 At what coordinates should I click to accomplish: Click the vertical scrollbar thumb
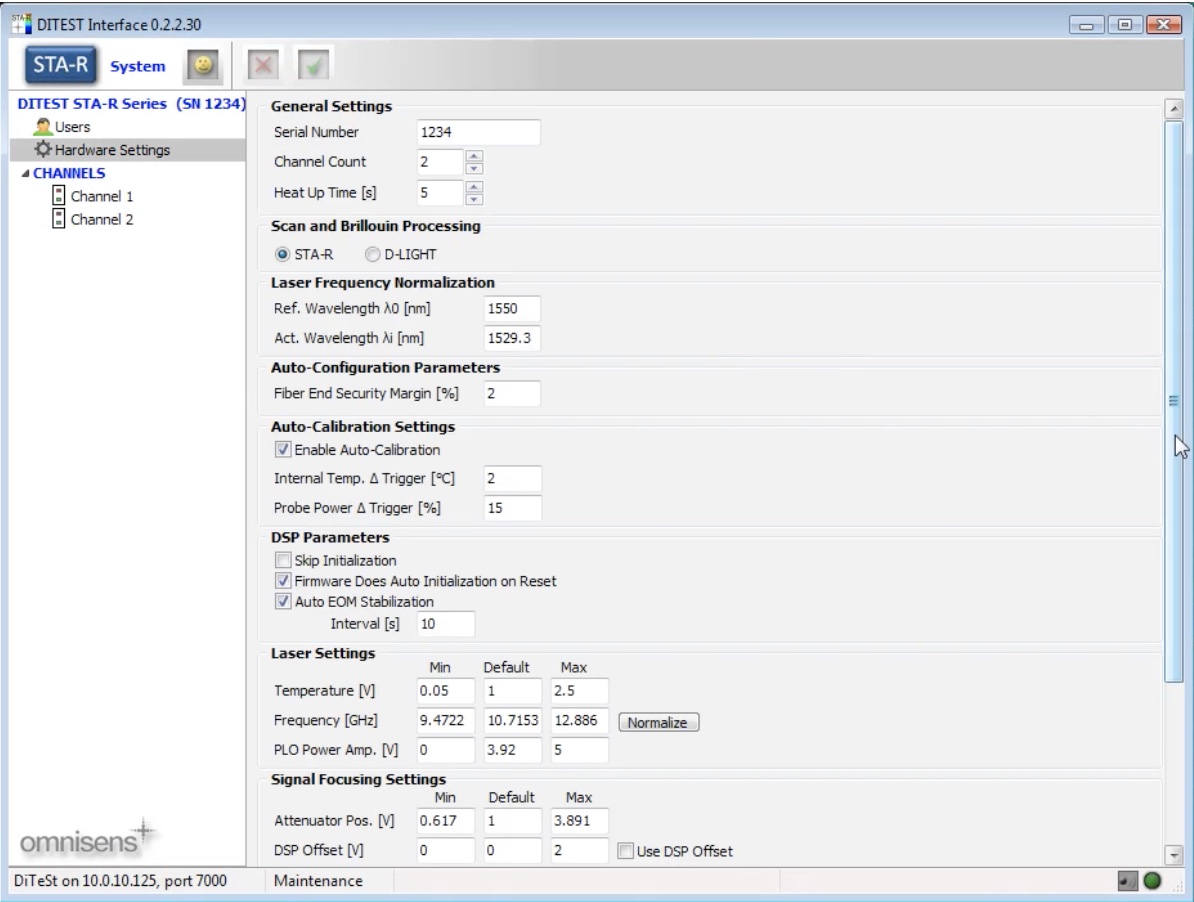pos(1174,401)
